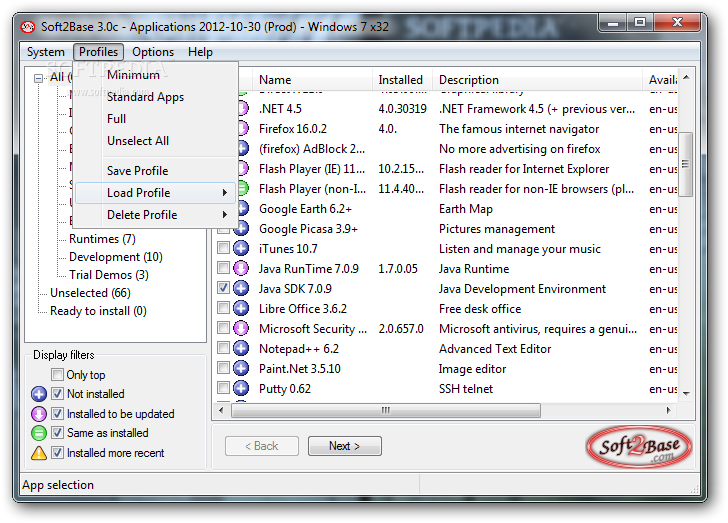Click the yellow warning Installed more recent icon
The height and width of the screenshot is (523, 728).
[39, 452]
